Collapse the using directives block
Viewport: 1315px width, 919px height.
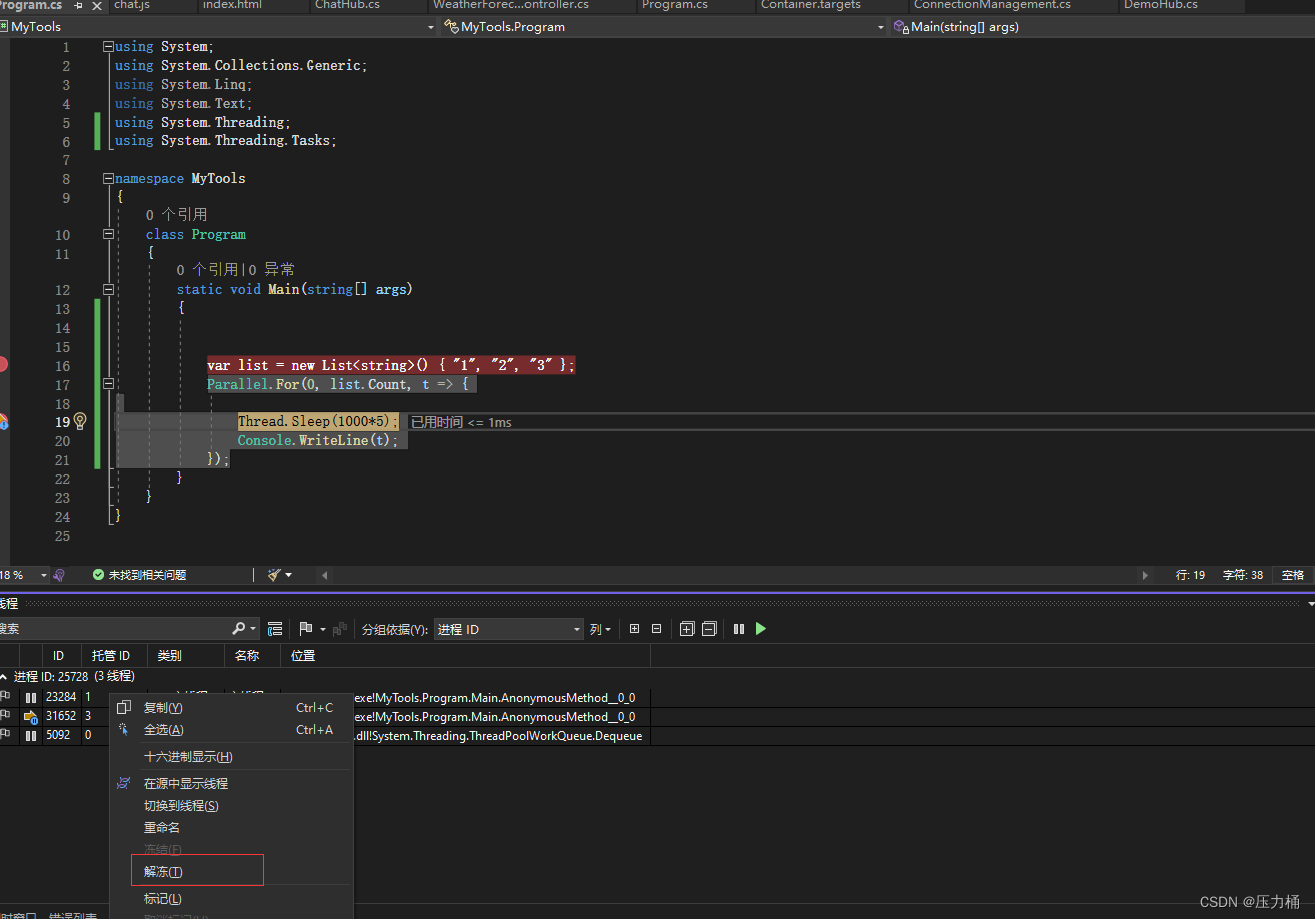point(108,47)
